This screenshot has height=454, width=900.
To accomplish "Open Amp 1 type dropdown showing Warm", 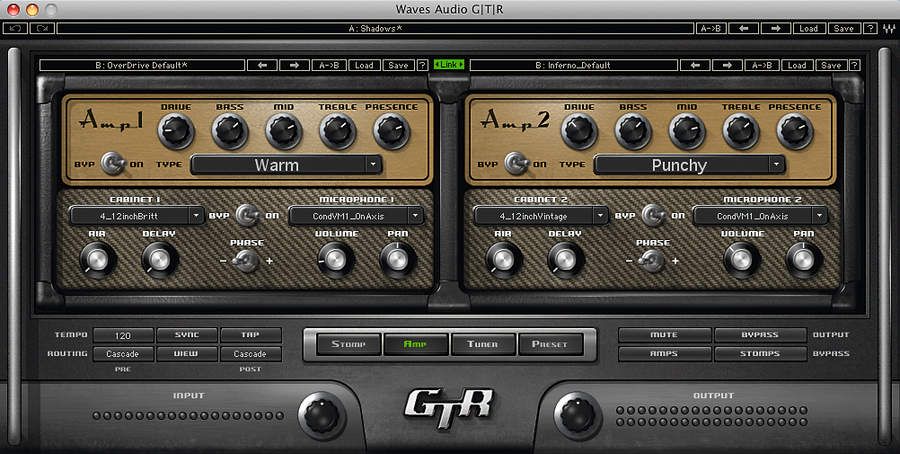I will click(286, 165).
